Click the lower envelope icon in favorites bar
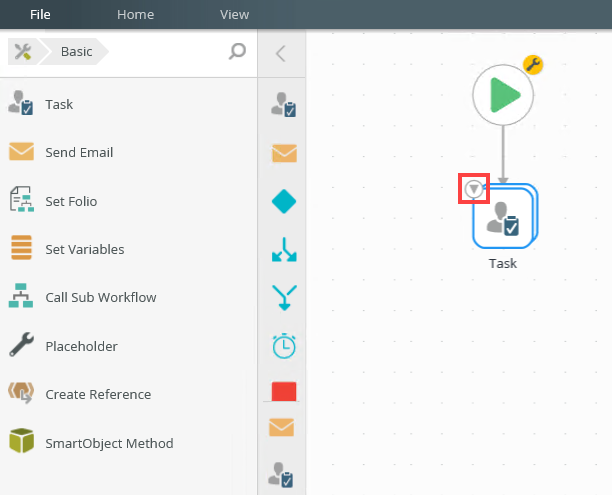 [281, 427]
